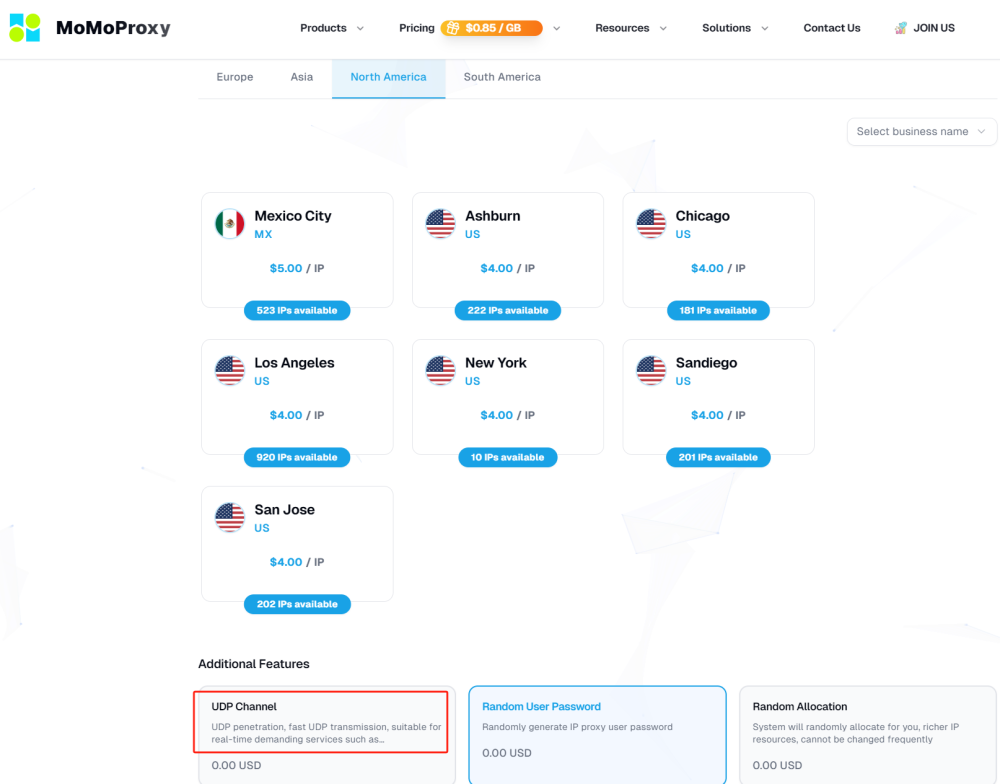The image size is (1000, 784).
Task: Click the MoMoProxy logo icon
Action: [24, 27]
